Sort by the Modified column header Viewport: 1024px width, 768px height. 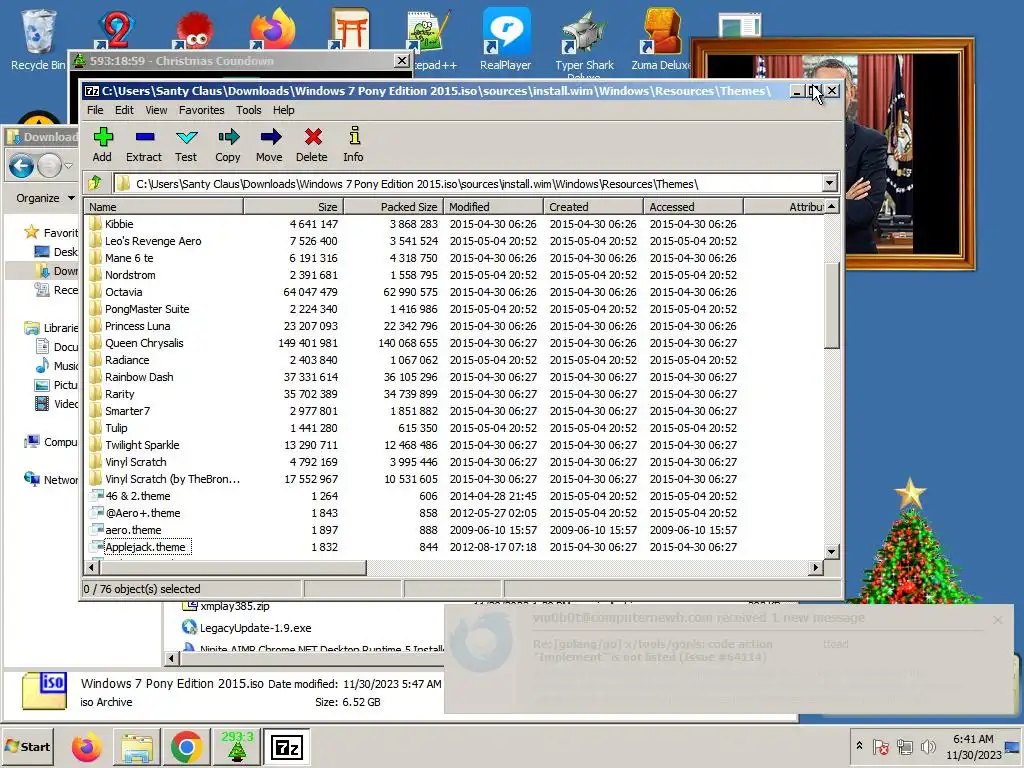494,206
